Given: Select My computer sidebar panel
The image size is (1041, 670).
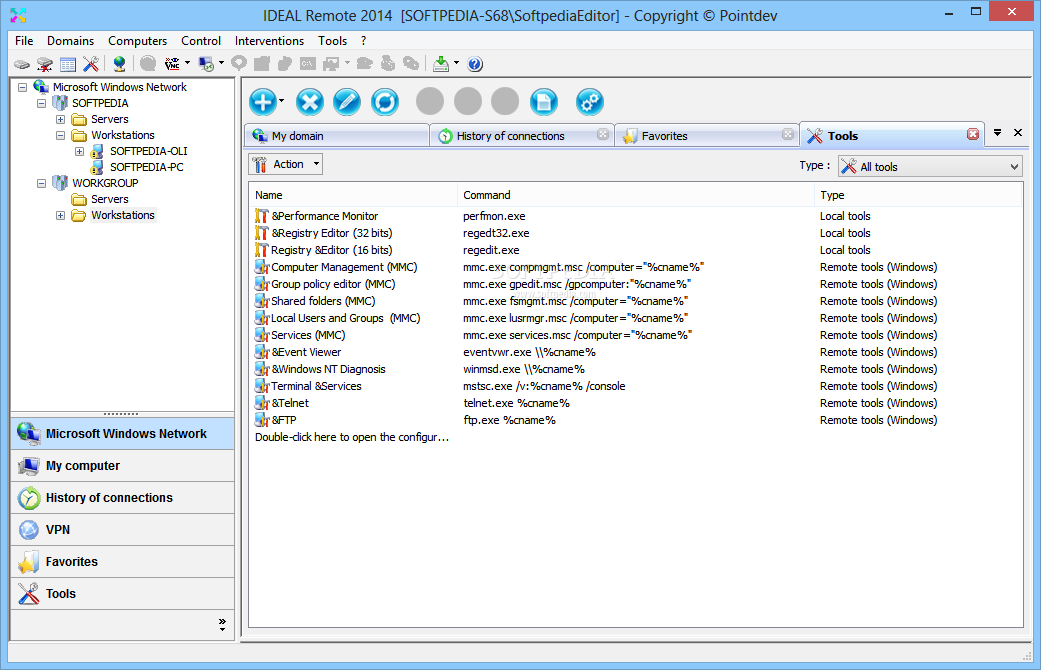Looking at the screenshot, I should point(122,466).
